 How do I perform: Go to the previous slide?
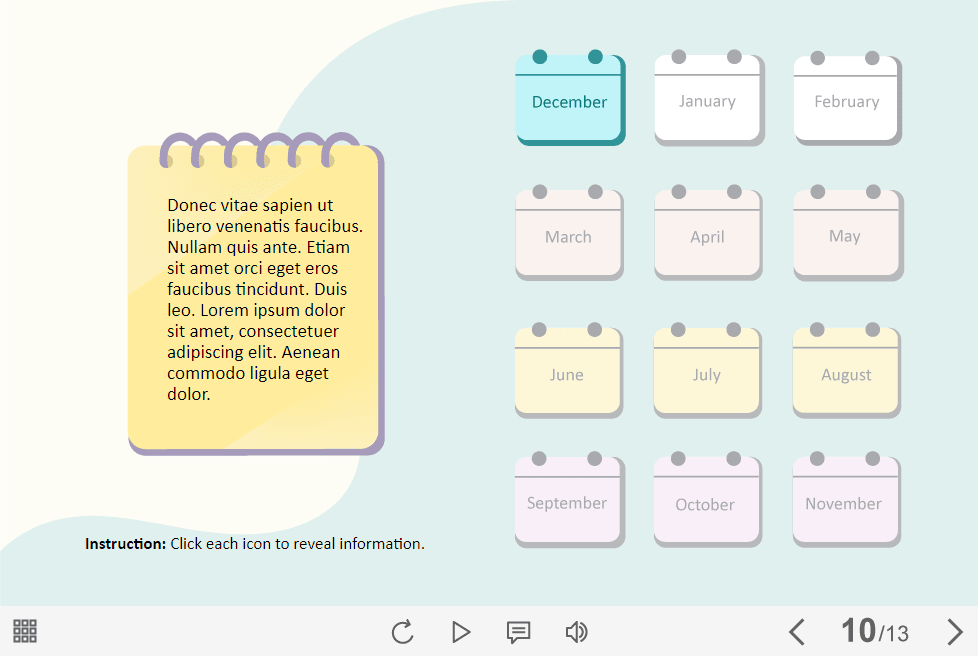tap(797, 632)
